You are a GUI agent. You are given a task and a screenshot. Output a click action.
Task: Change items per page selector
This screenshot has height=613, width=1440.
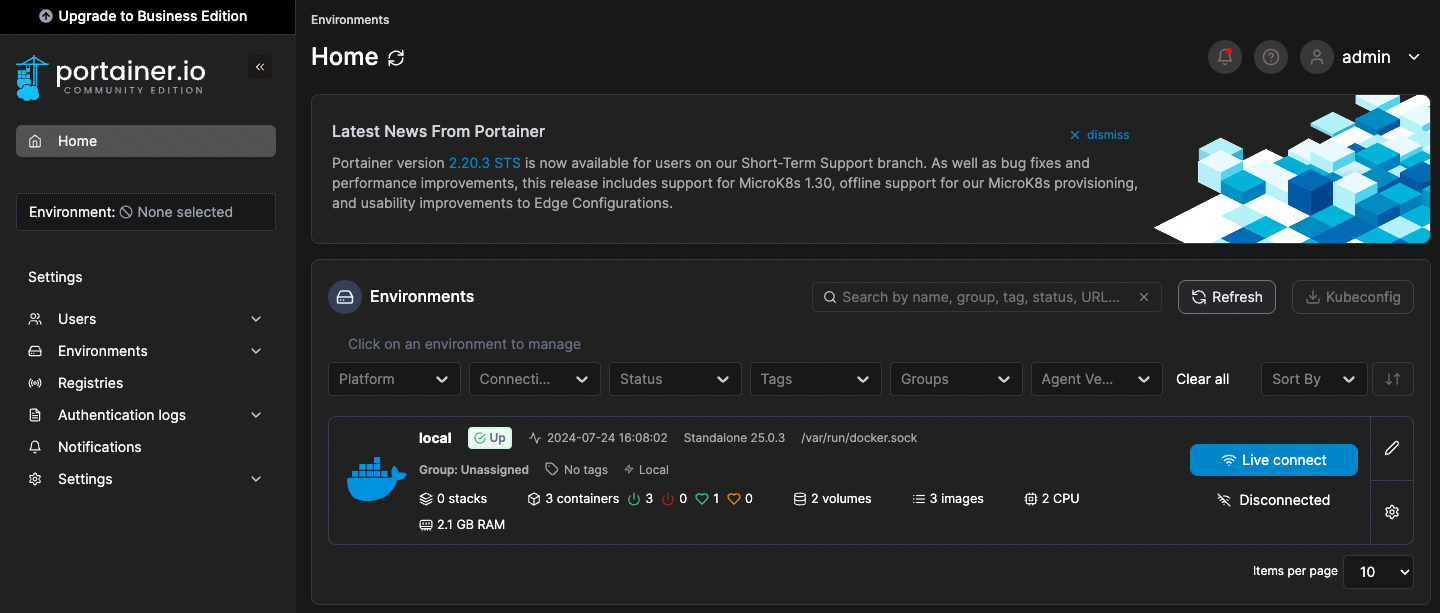(x=1377, y=572)
